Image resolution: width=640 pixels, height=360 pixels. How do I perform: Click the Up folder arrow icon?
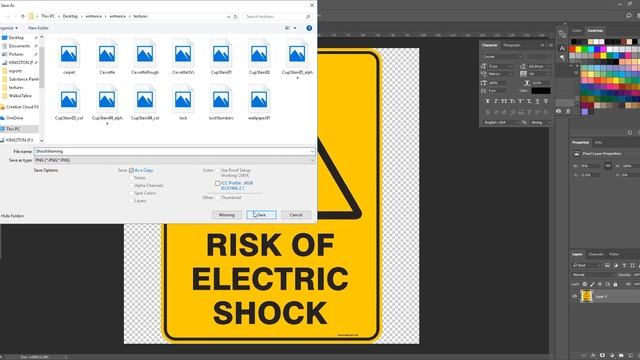tap(22, 17)
